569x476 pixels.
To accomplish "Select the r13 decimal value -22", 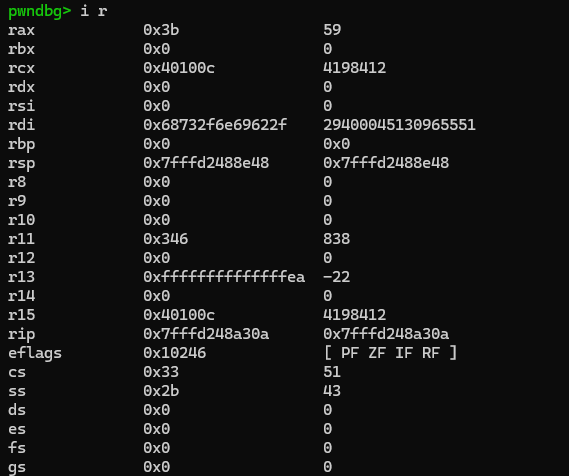I will click(x=336, y=277).
